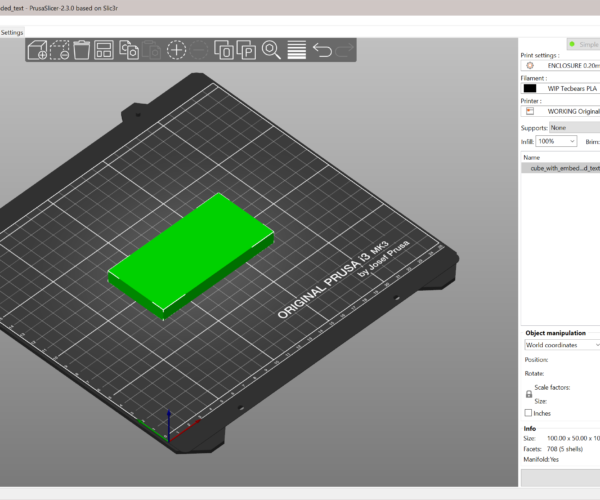Viewport: 600px width, 500px height.
Task: Click the Arrange objects icon
Action: pyautogui.click(x=104, y=50)
